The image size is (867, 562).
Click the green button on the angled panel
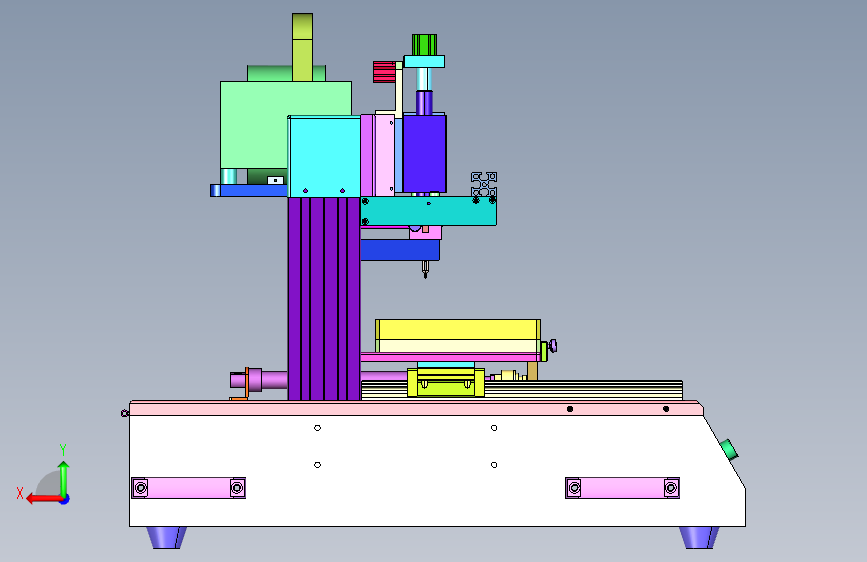click(x=729, y=449)
